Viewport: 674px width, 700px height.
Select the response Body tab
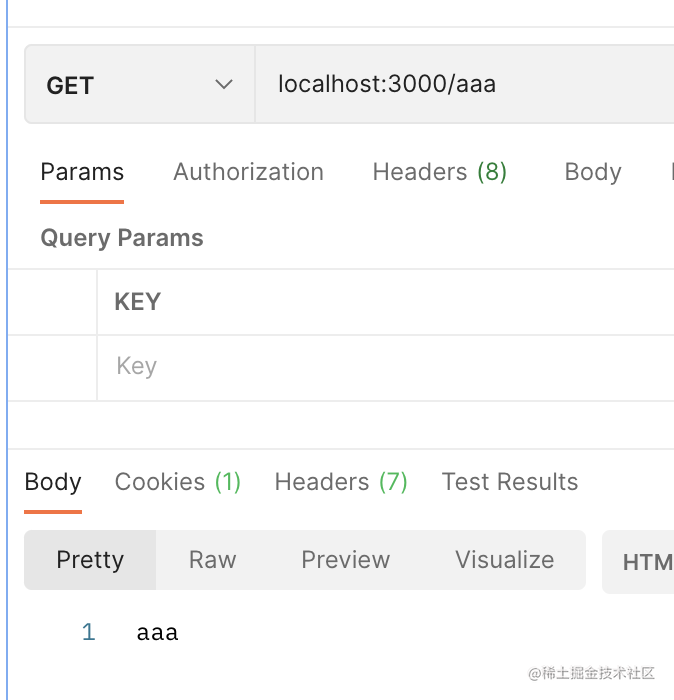53,482
